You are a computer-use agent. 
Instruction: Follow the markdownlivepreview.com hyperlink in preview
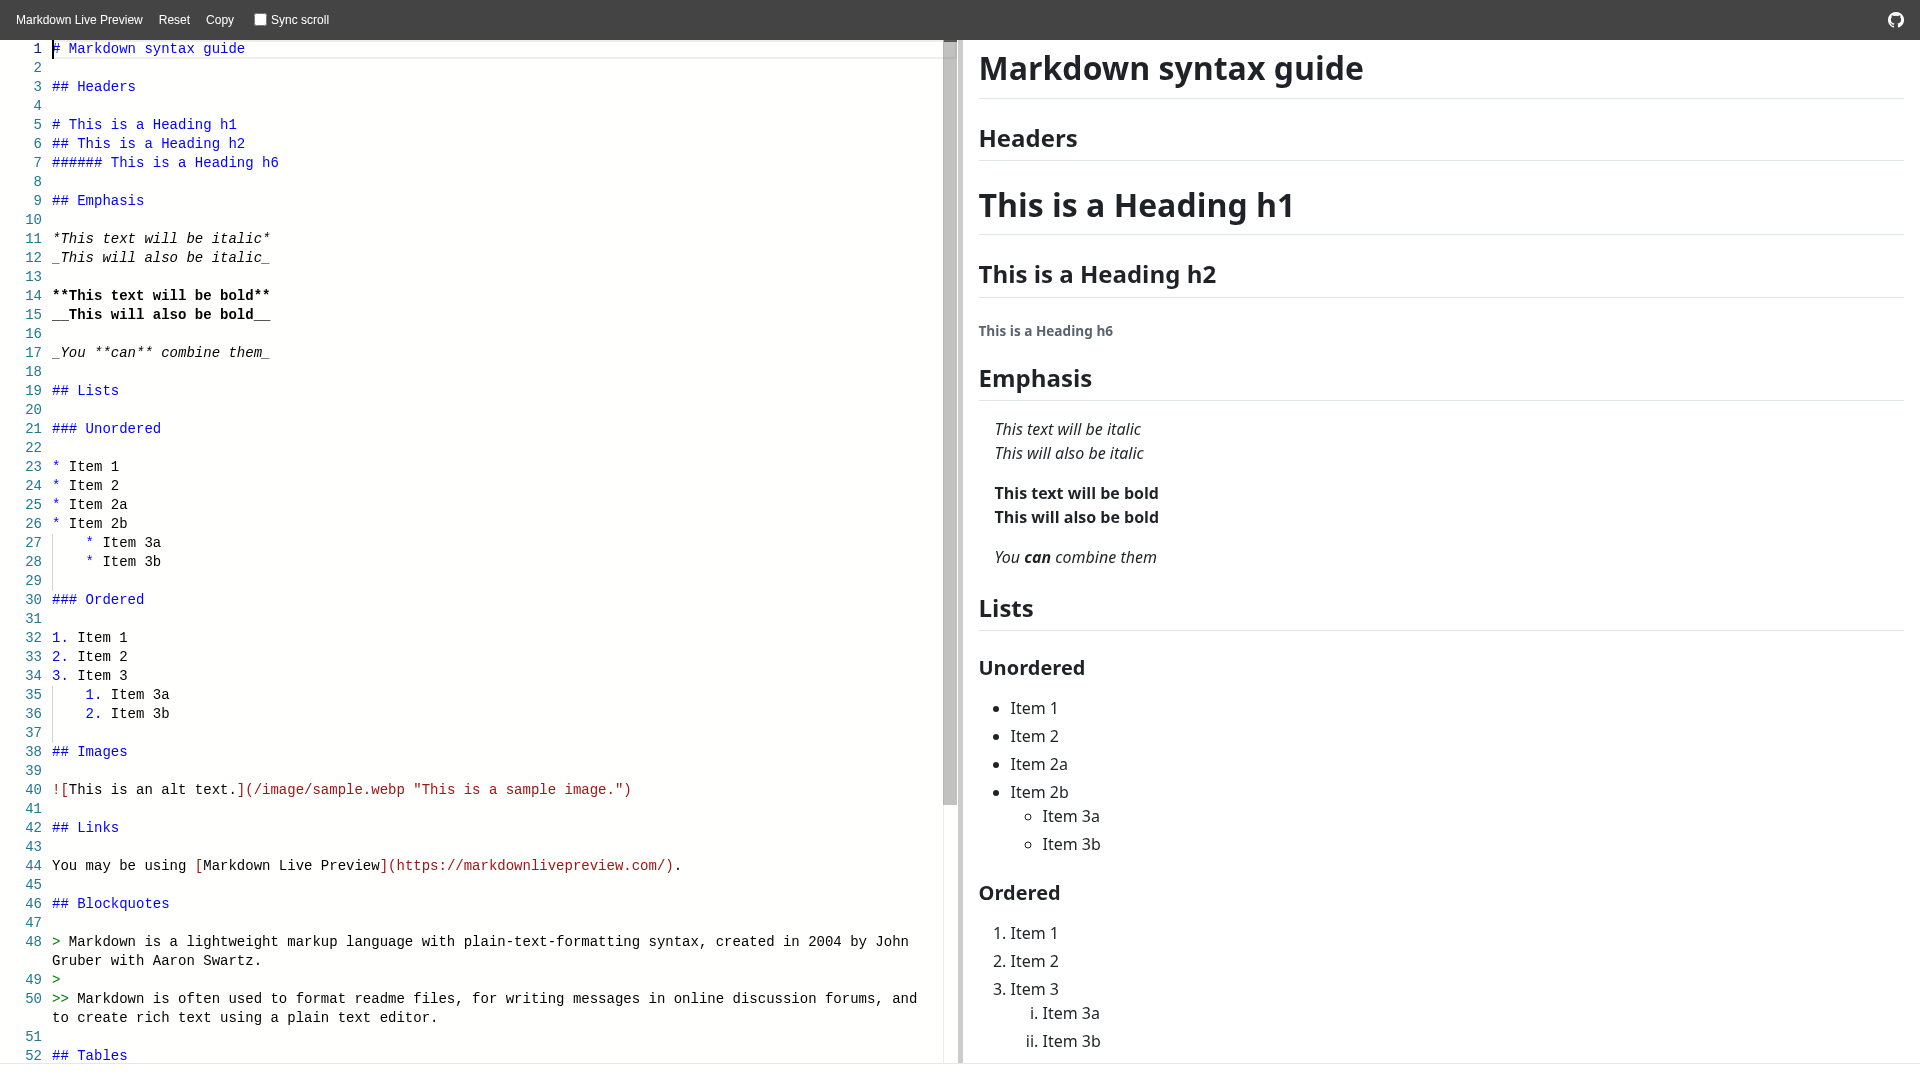533,865
